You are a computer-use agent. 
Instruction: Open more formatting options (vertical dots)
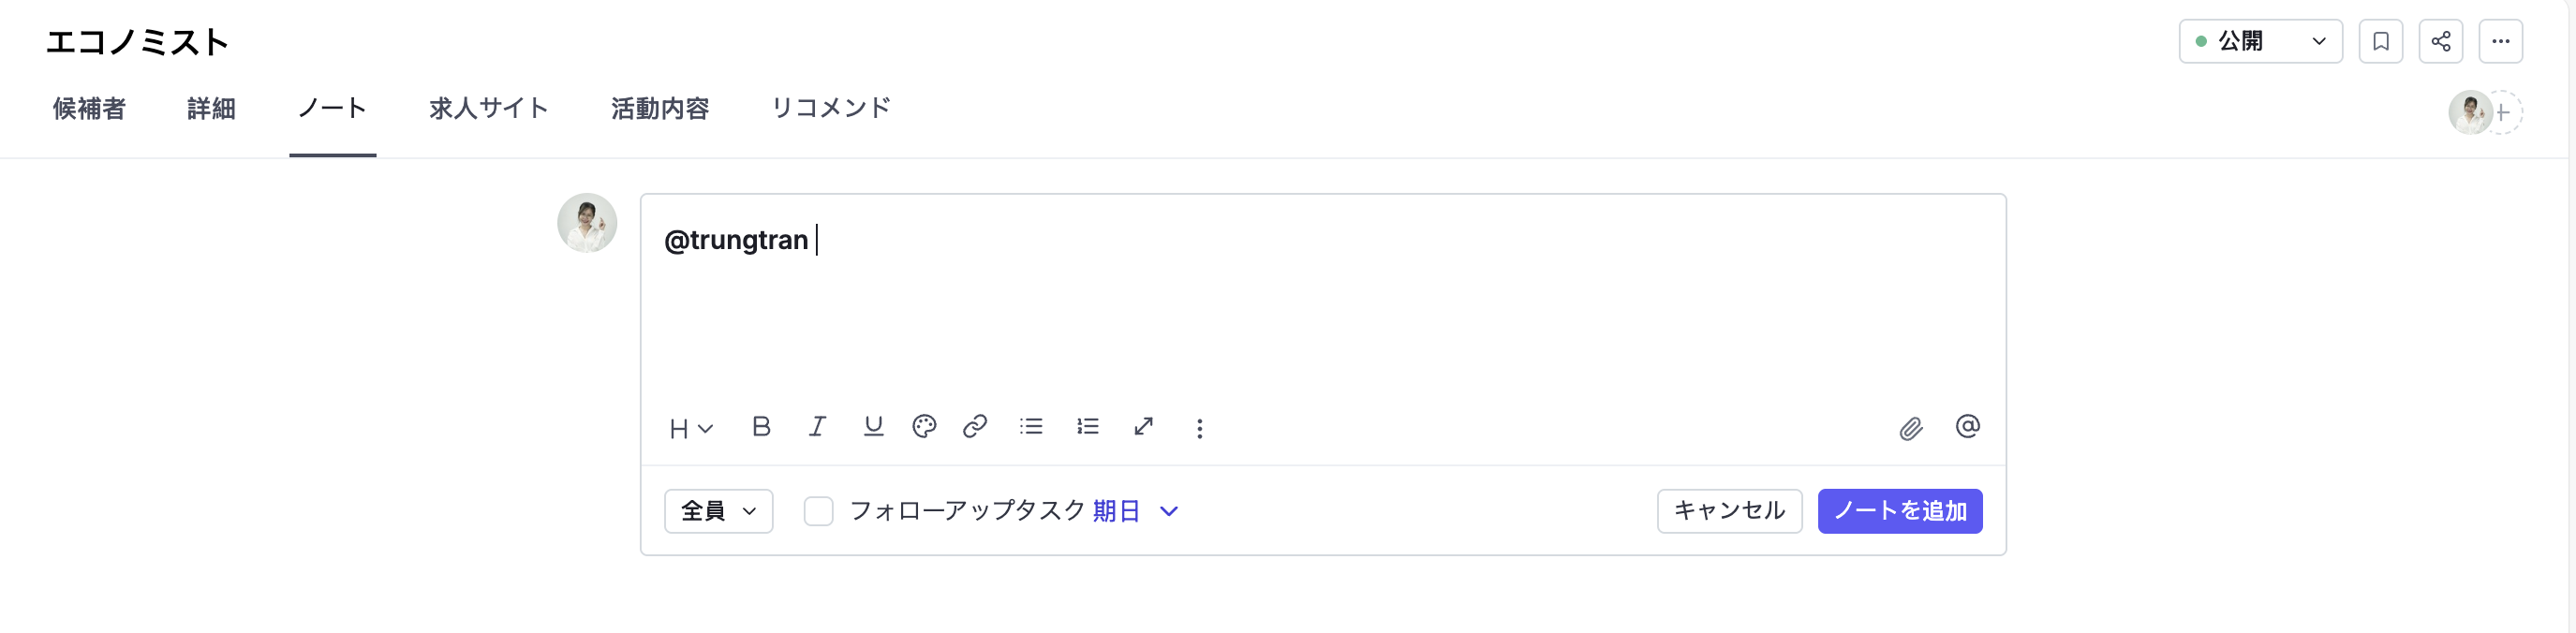[1200, 429]
